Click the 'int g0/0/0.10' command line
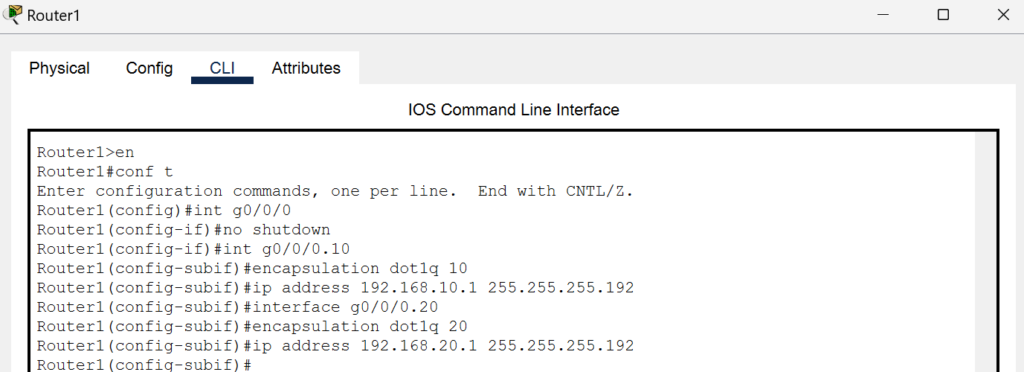 coord(193,249)
